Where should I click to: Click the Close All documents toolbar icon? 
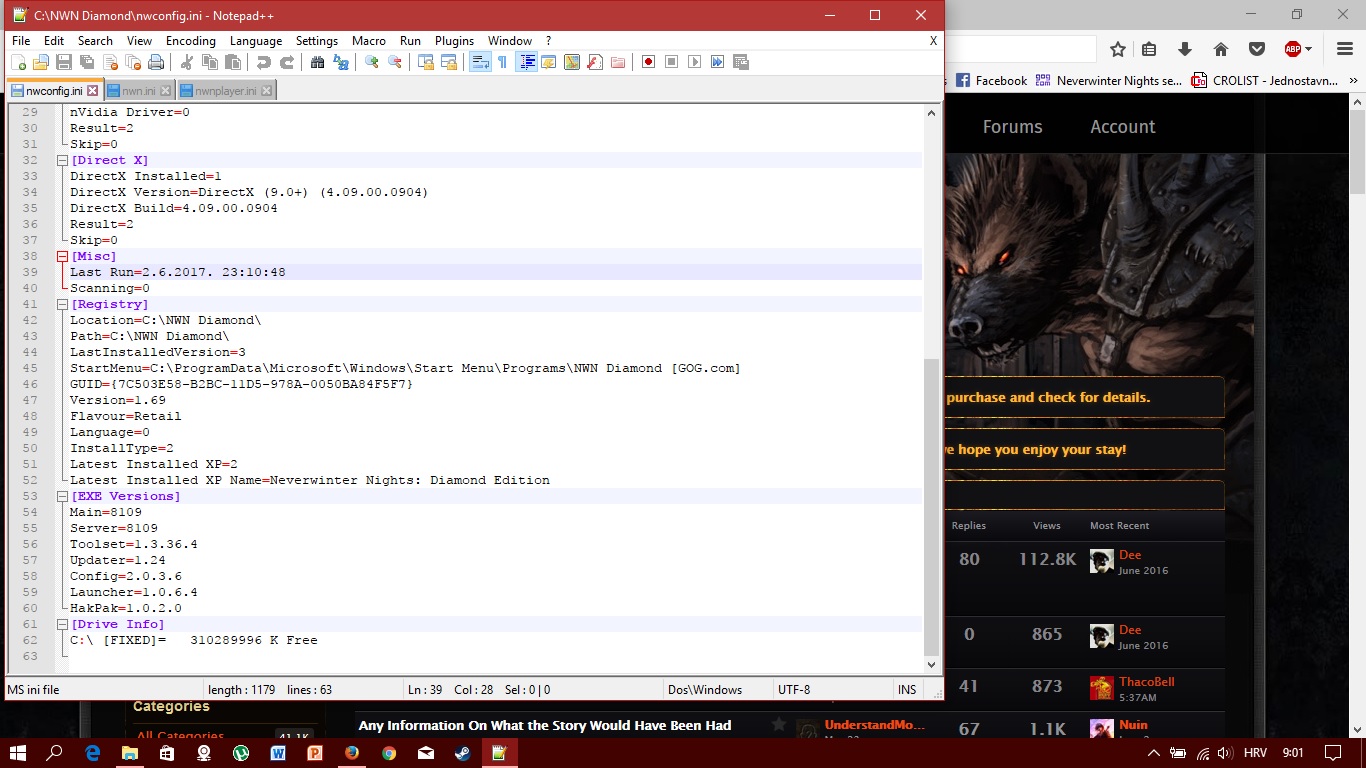(133, 62)
